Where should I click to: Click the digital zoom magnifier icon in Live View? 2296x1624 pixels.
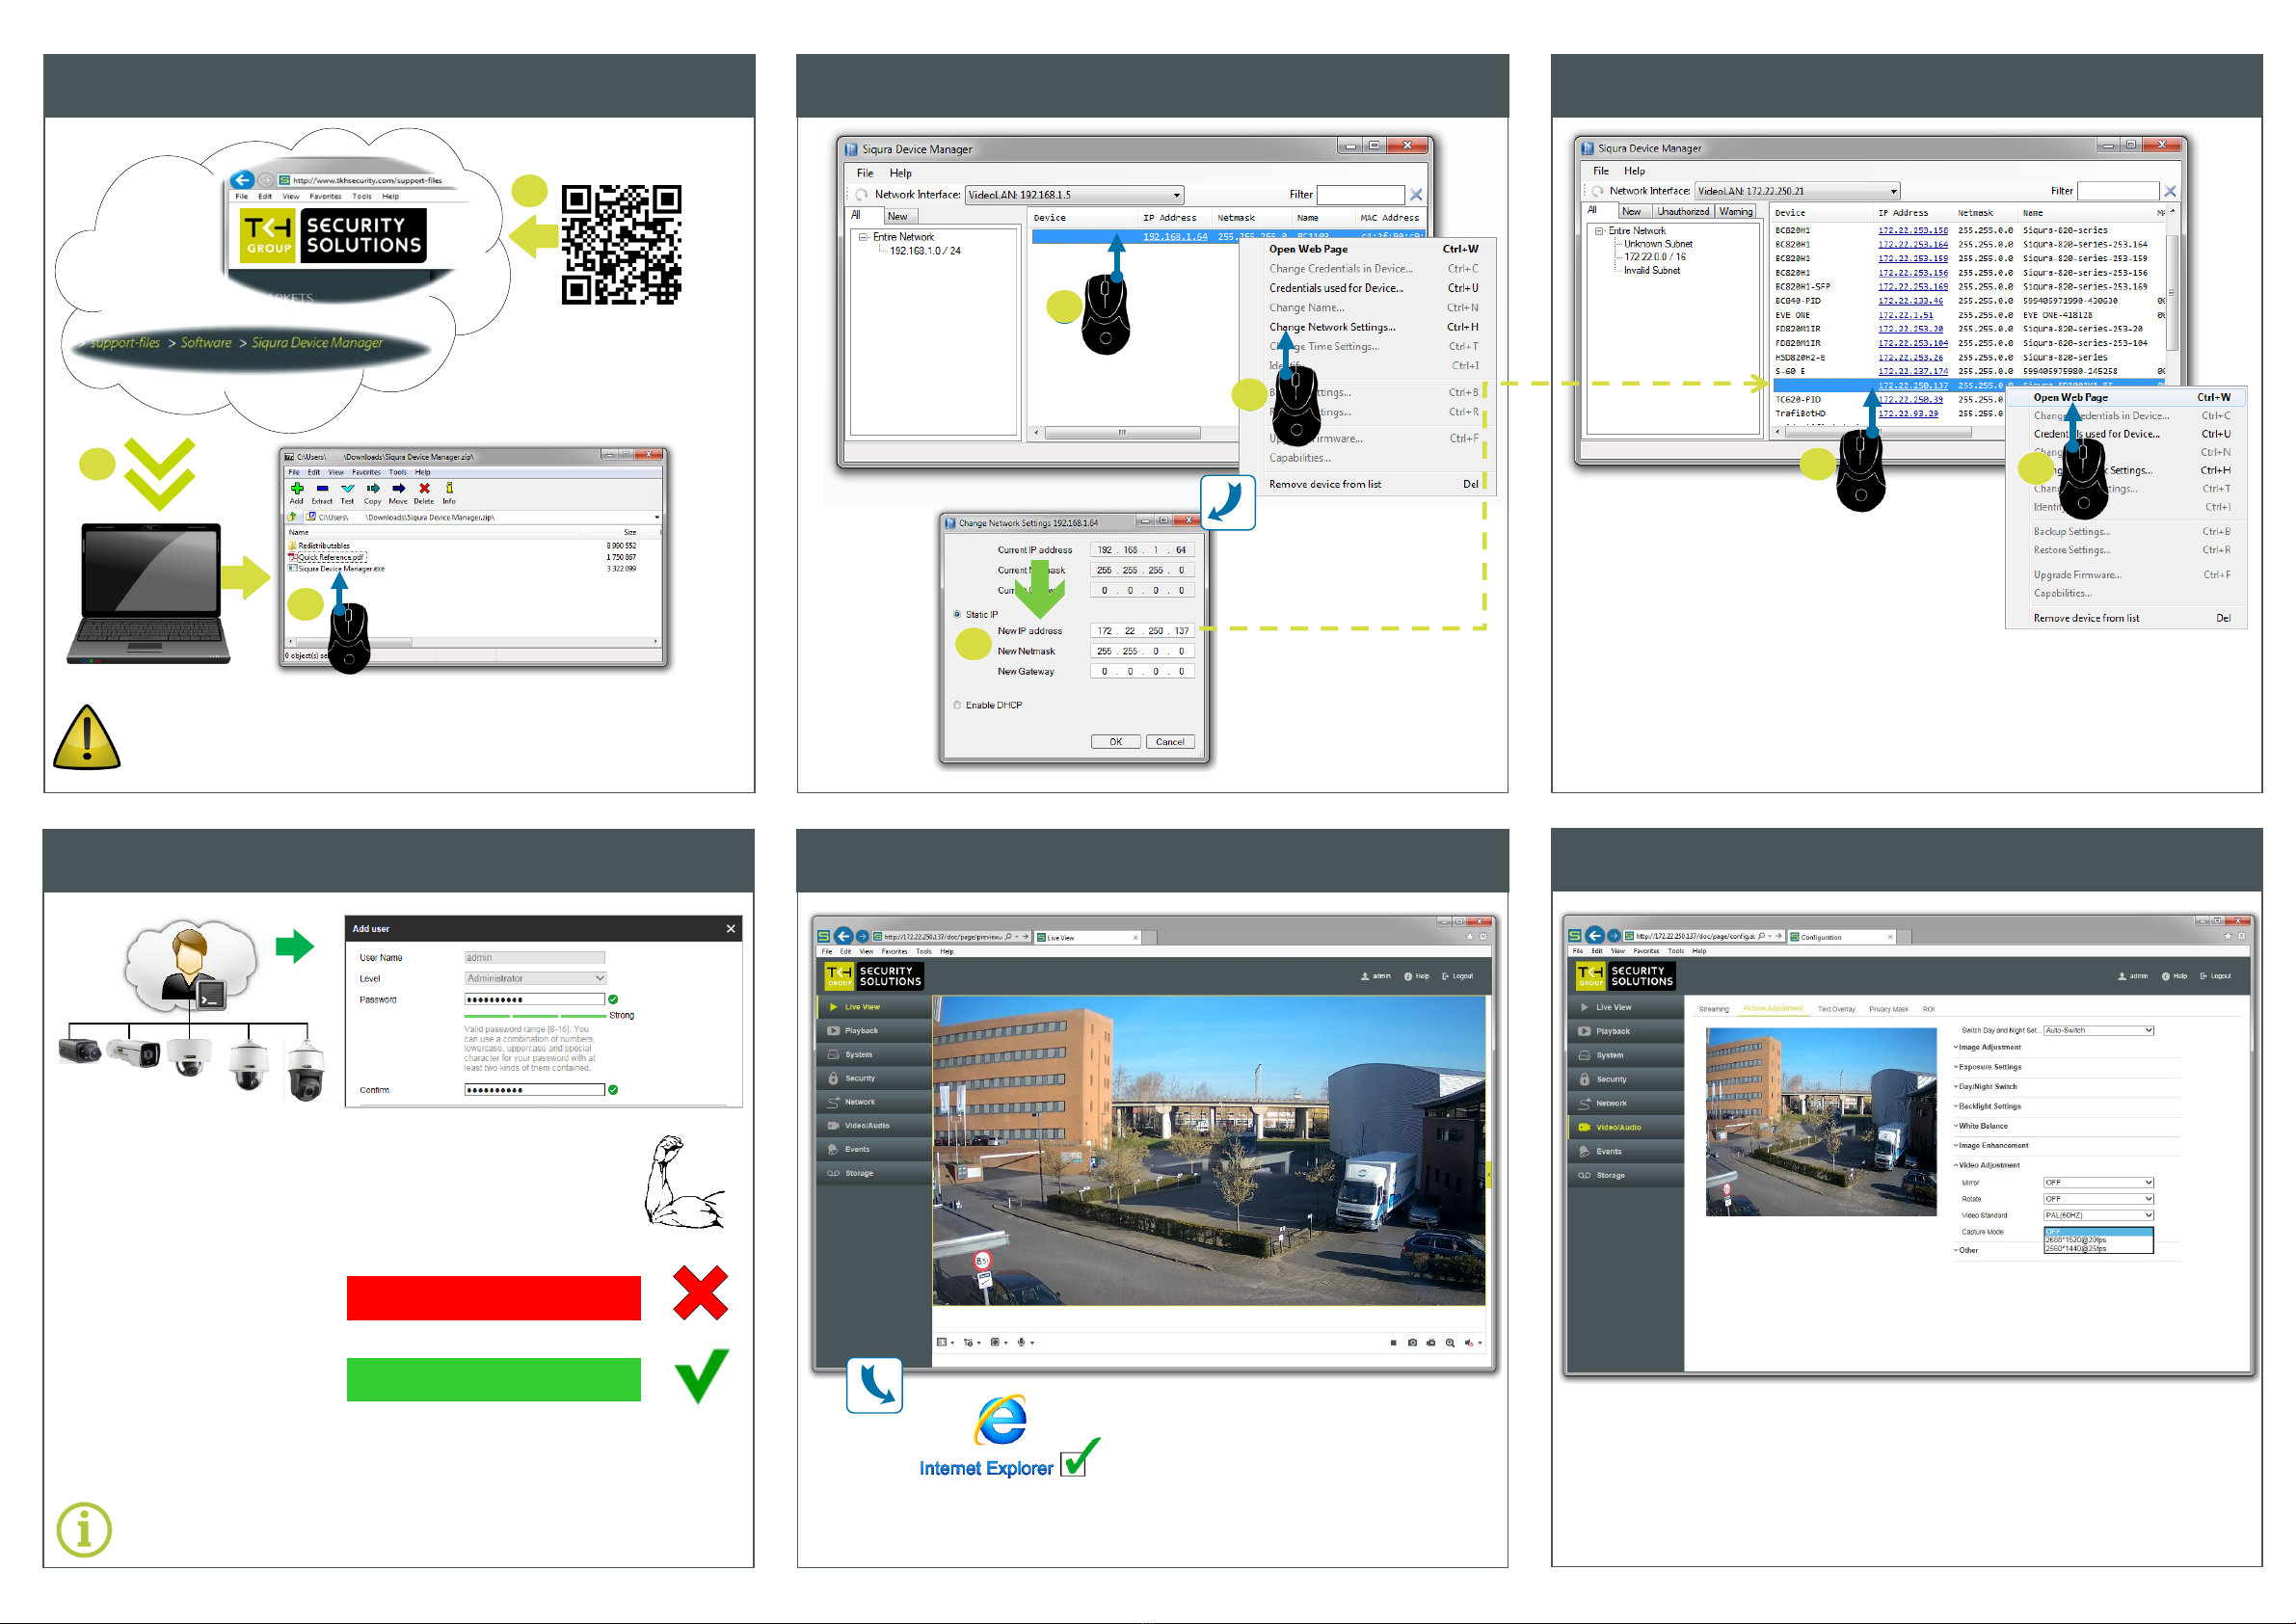(1450, 1343)
